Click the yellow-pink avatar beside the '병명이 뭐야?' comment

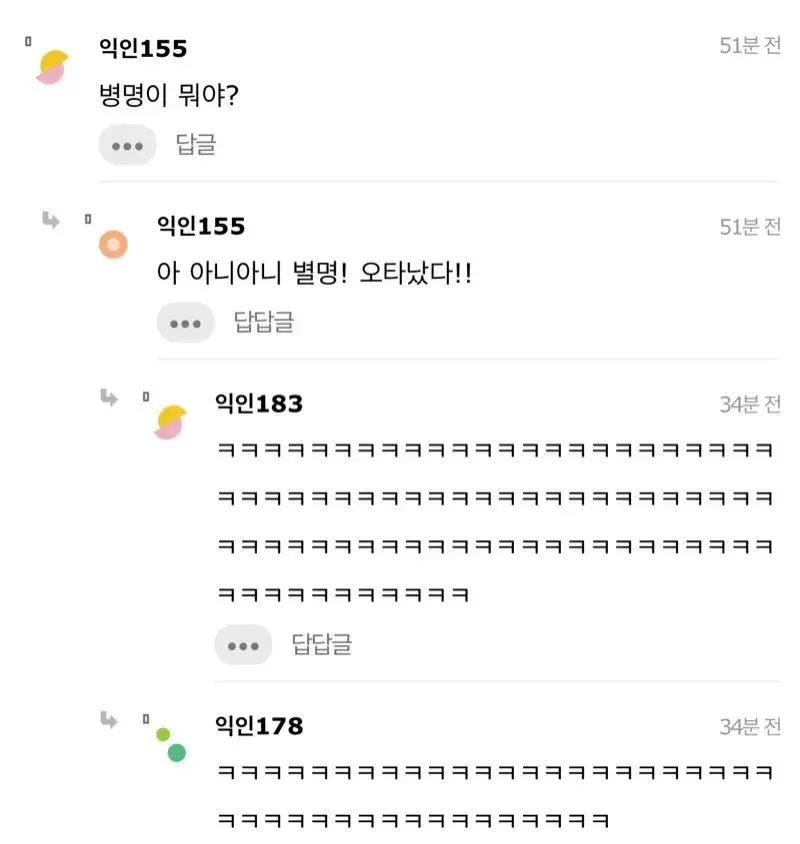point(53,66)
